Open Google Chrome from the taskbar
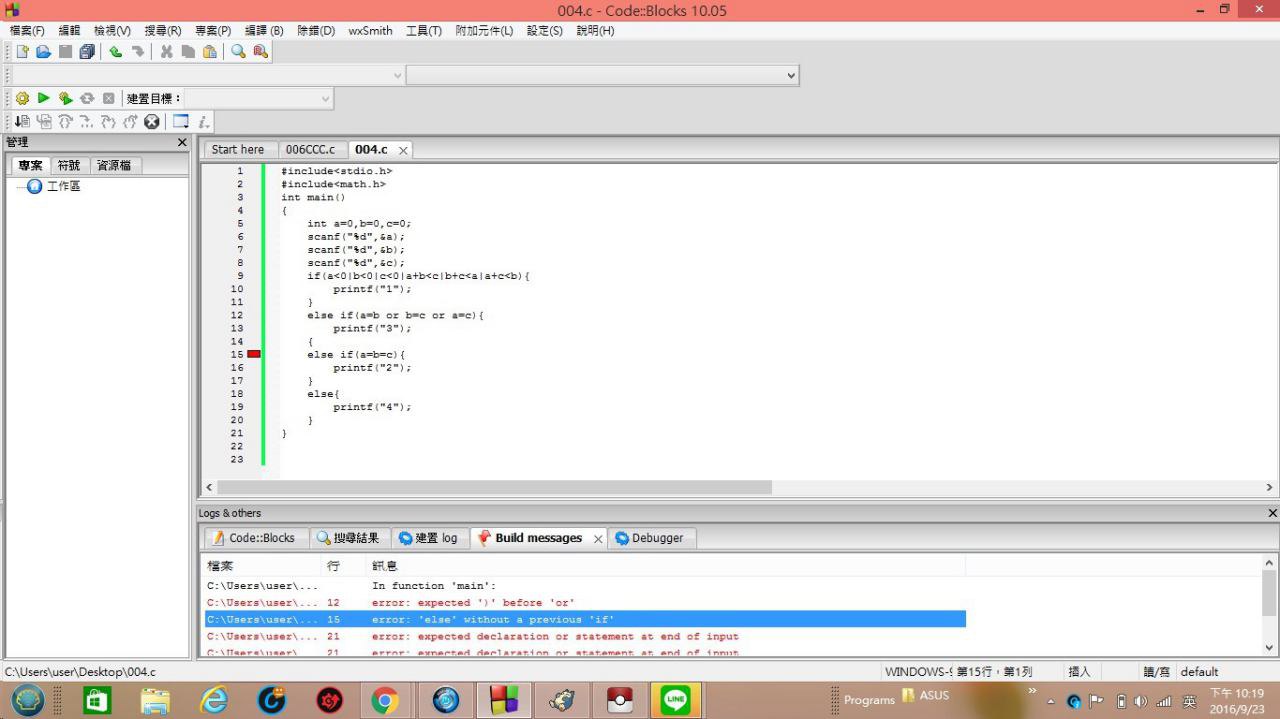This screenshot has width=1280, height=719. (x=385, y=700)
